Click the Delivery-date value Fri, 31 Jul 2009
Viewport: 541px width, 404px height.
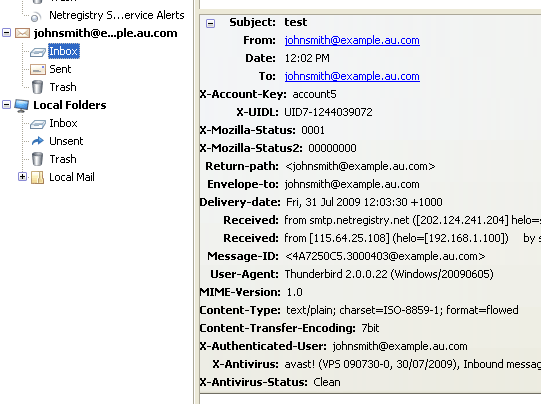364,202
